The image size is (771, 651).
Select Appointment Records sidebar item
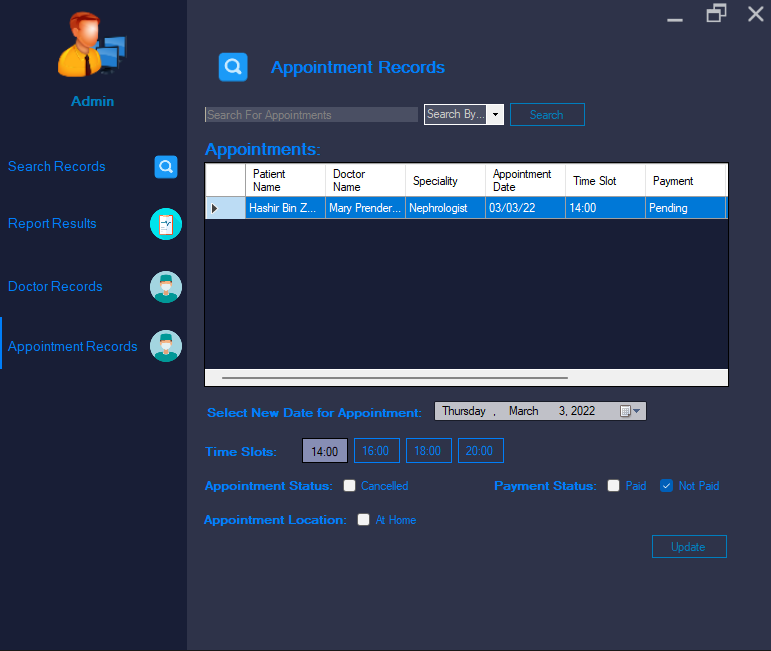pyautogui.click(x=73, y=347)
